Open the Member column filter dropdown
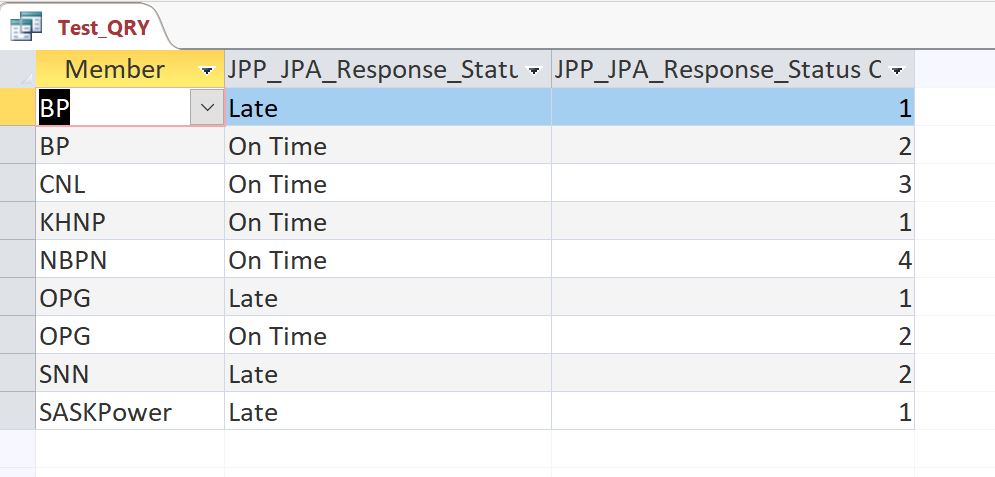The height and width of the screenshot is (477, 995). tap(208, 70)
